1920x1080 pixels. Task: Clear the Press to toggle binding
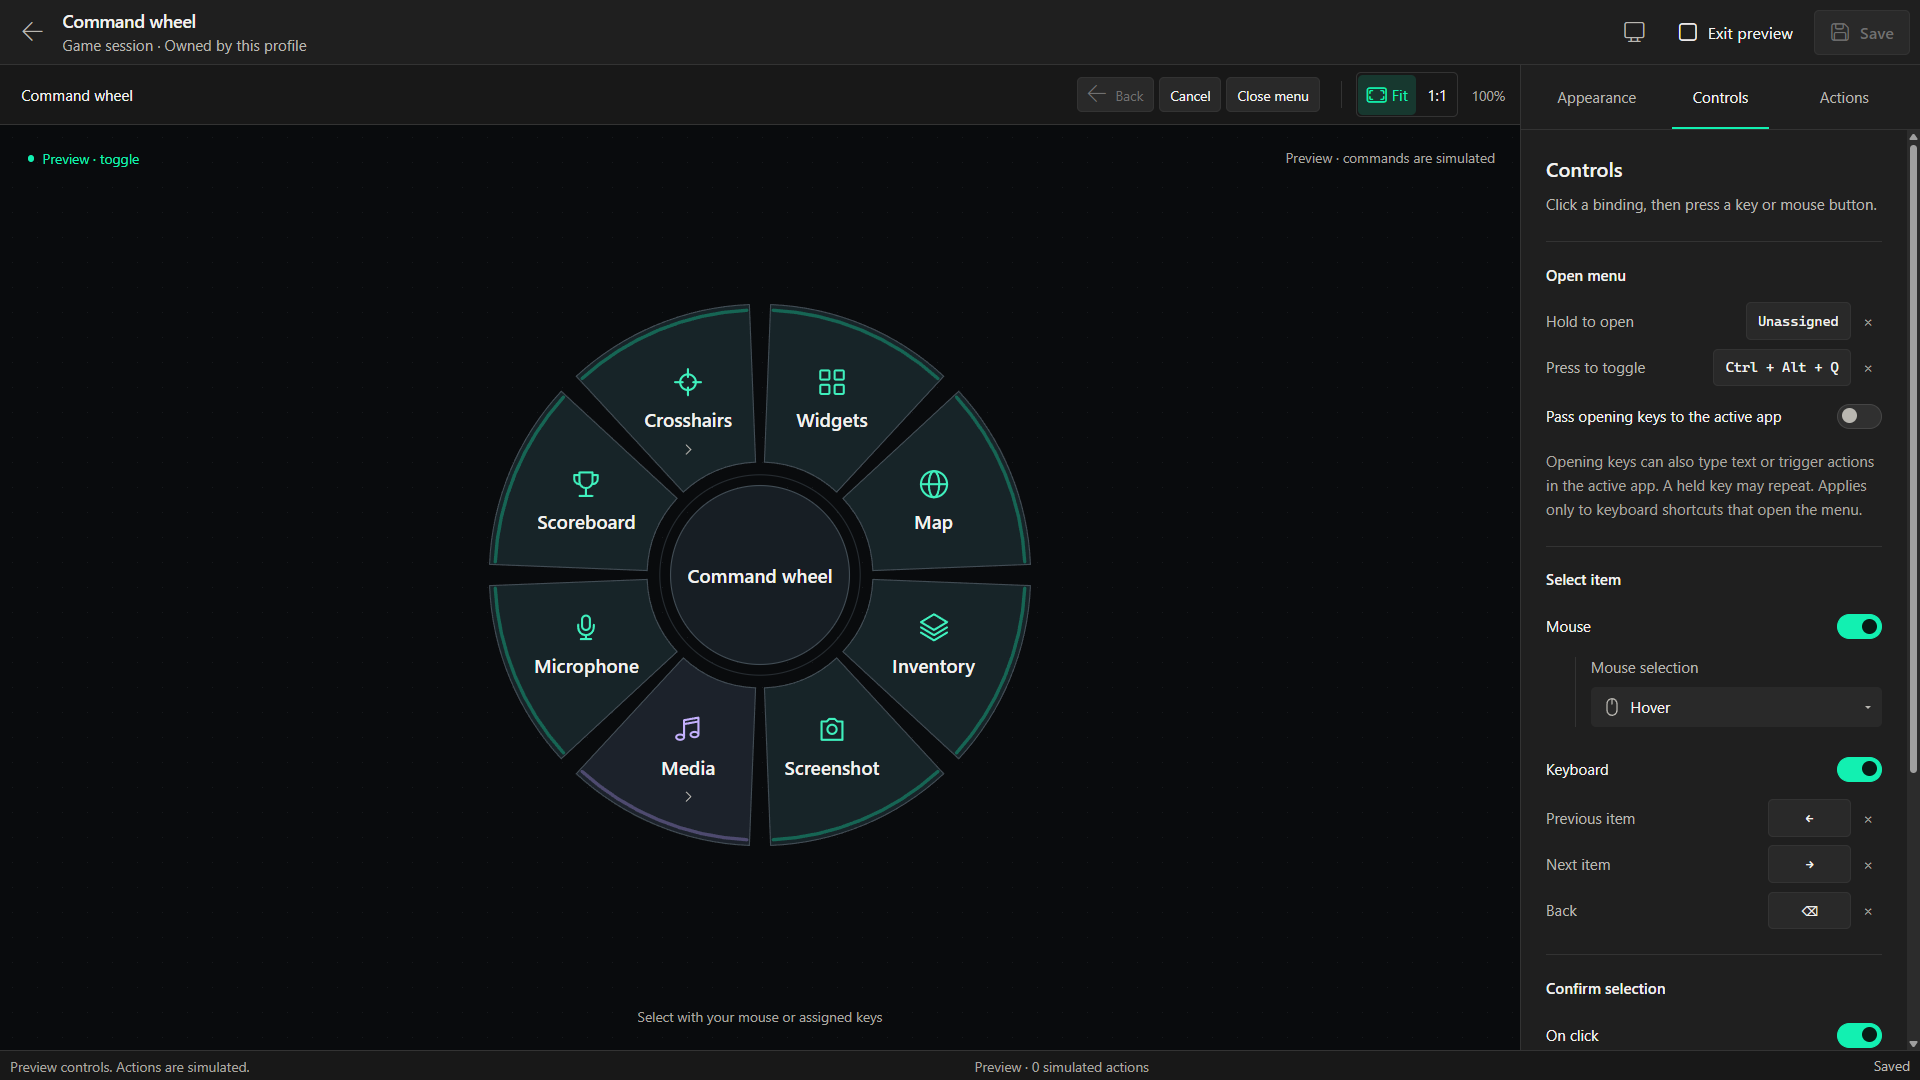(x=1868, y=368)
